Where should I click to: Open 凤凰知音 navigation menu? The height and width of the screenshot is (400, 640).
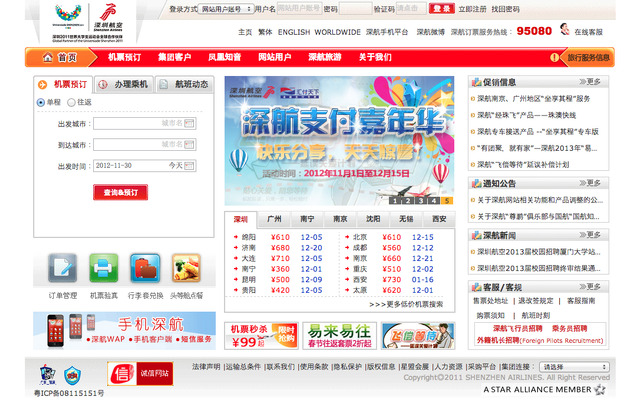224,57
